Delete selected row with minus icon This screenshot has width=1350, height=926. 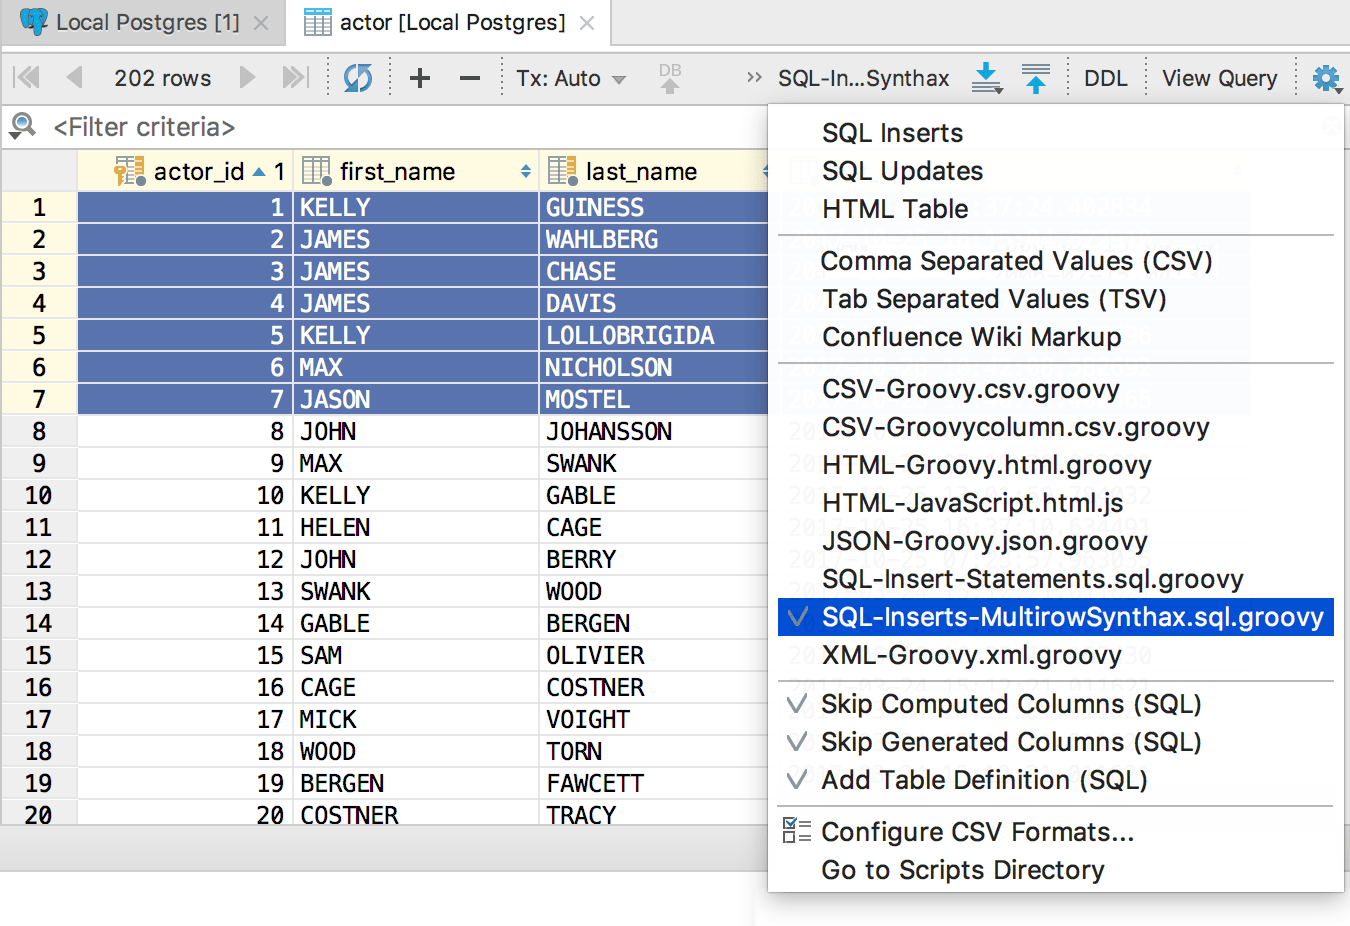point(470,77)
